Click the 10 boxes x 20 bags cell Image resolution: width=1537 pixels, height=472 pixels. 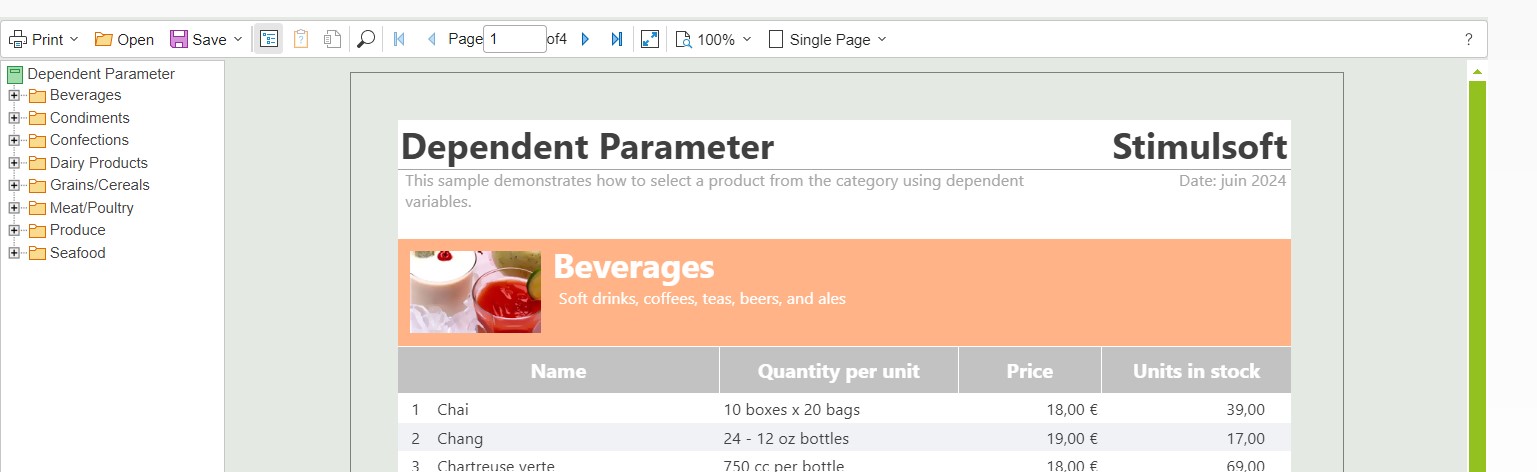(791, 410)
